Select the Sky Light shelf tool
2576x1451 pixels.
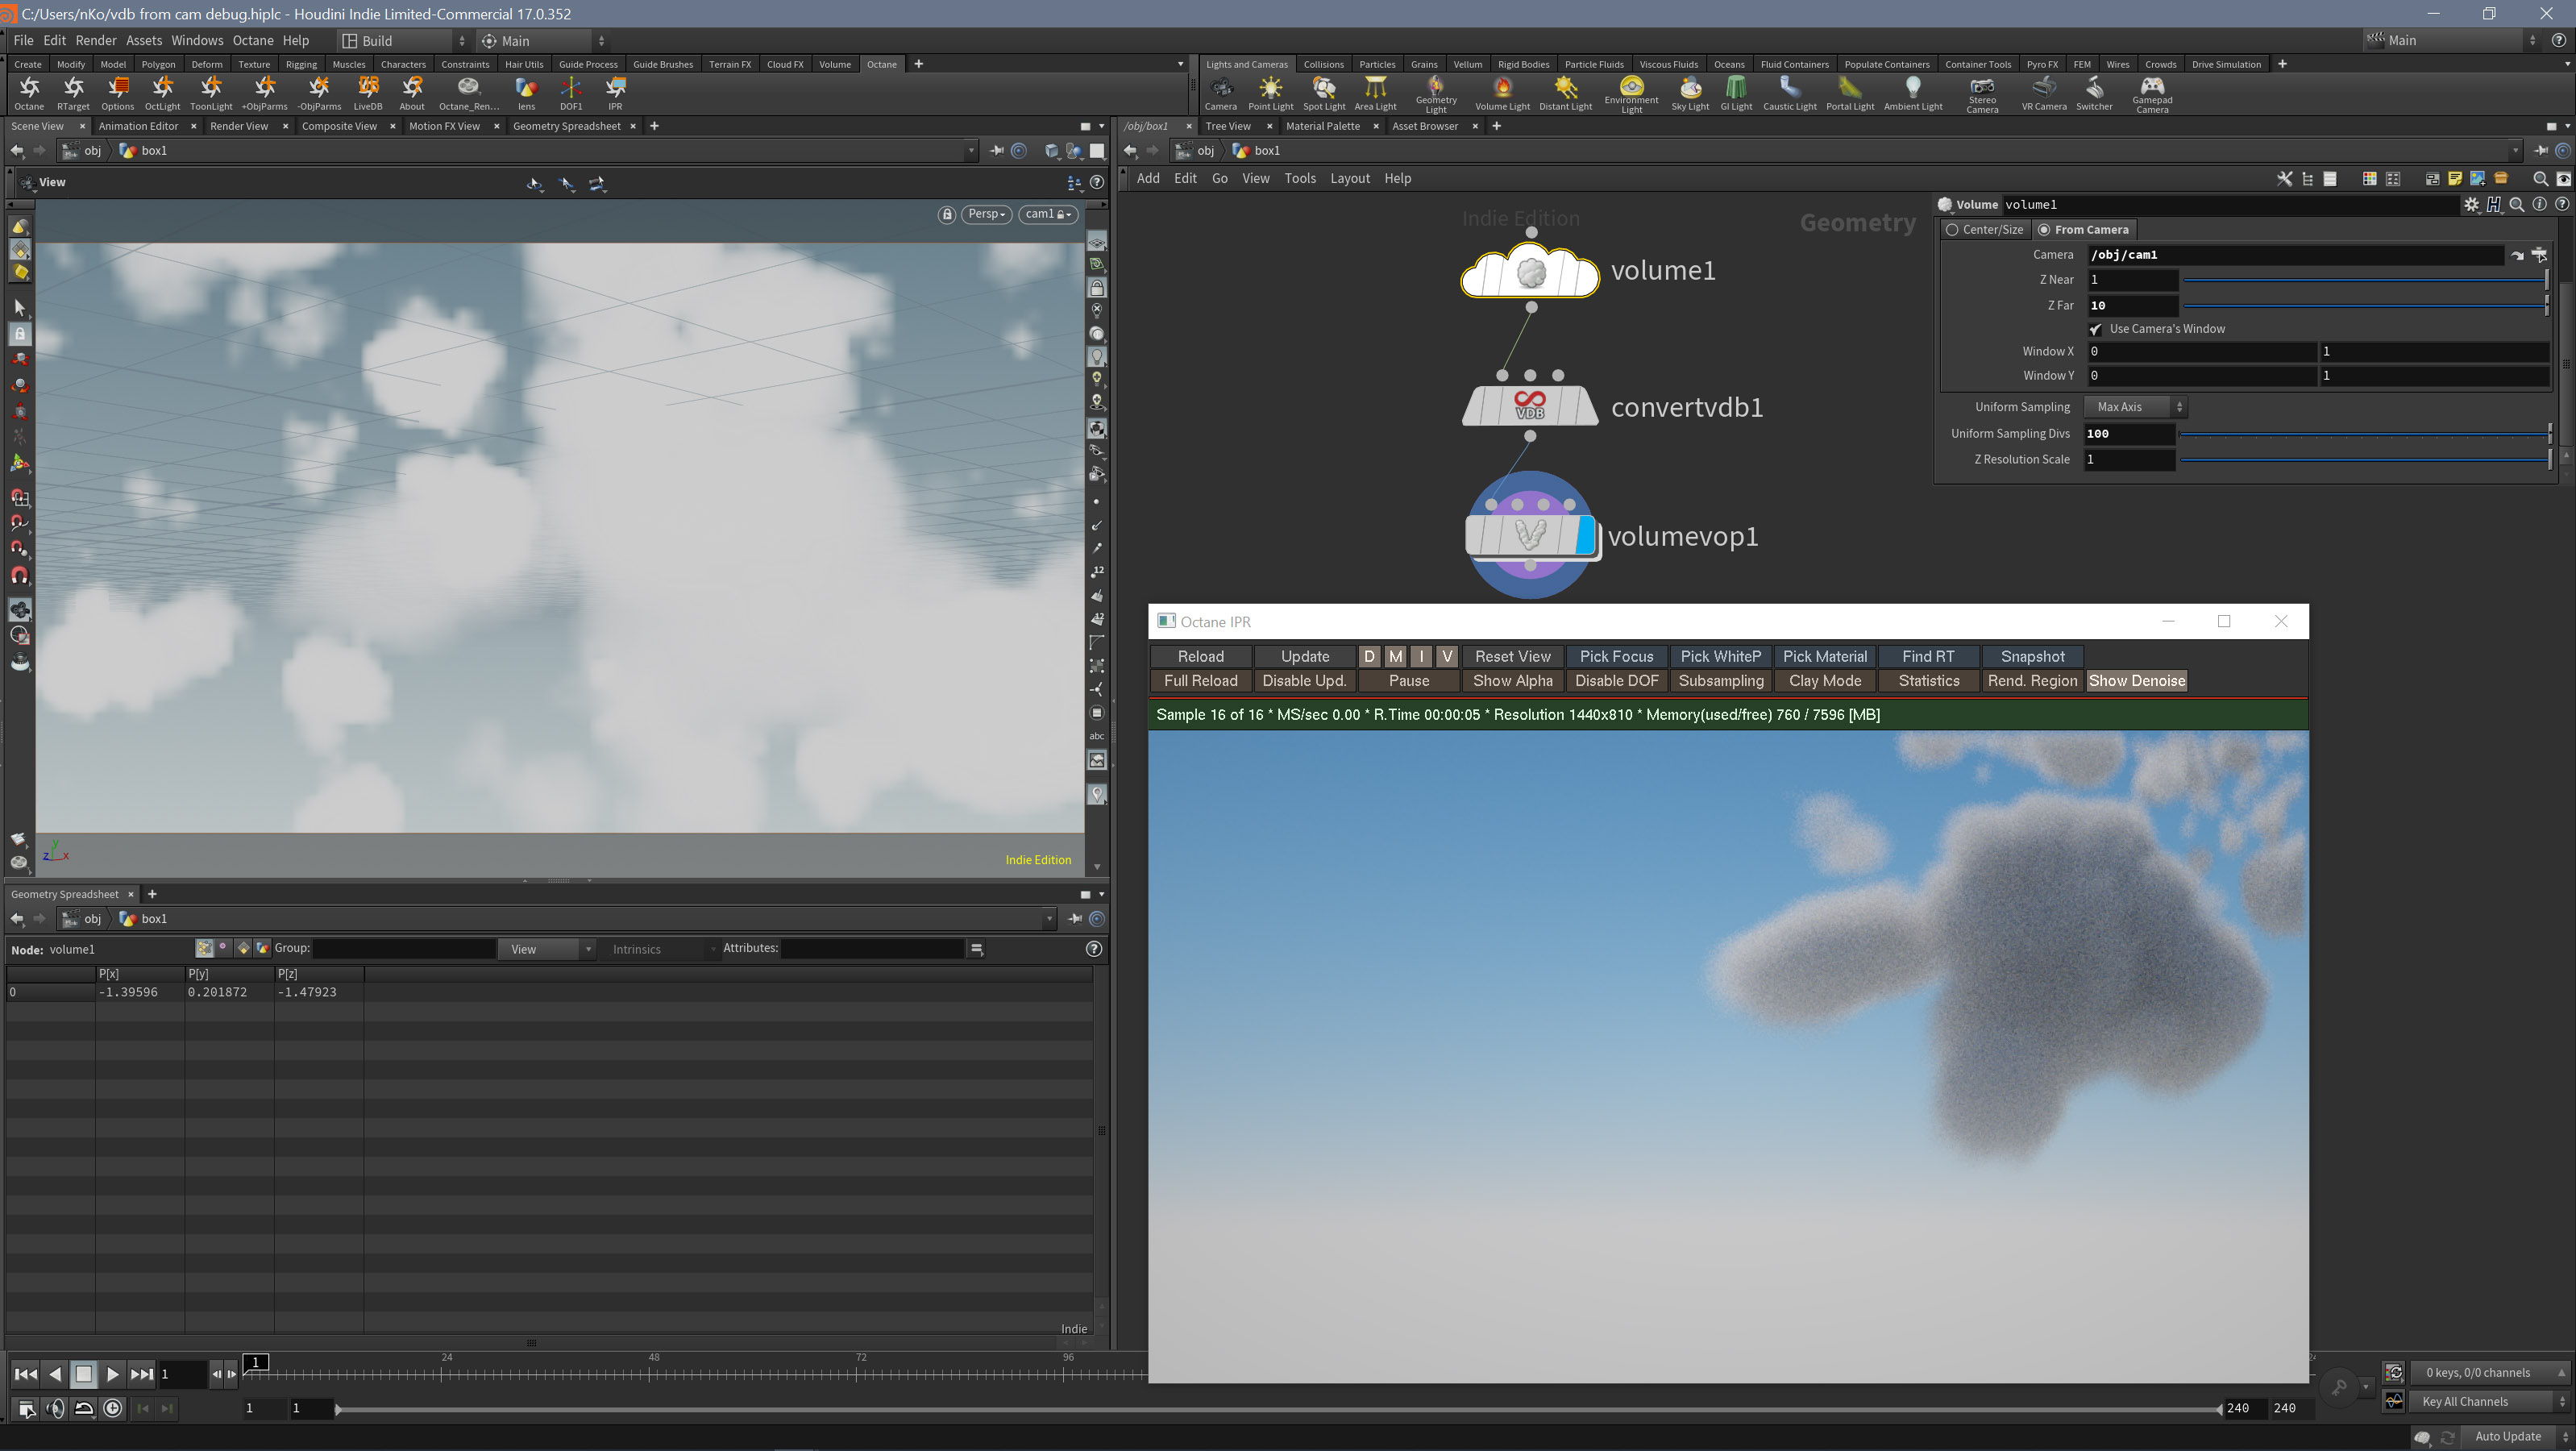[1689, 91]
